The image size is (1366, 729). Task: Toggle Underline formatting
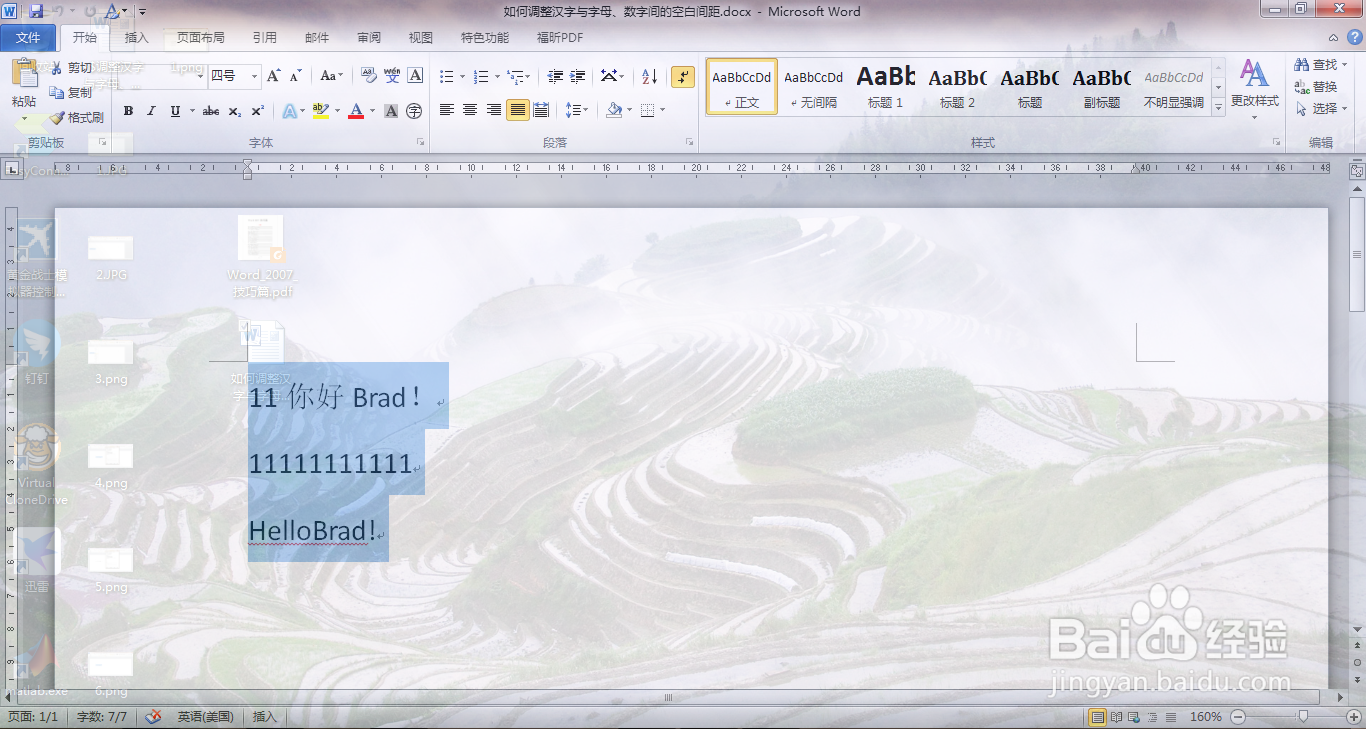pyautogui.click(x=176, y=111)
